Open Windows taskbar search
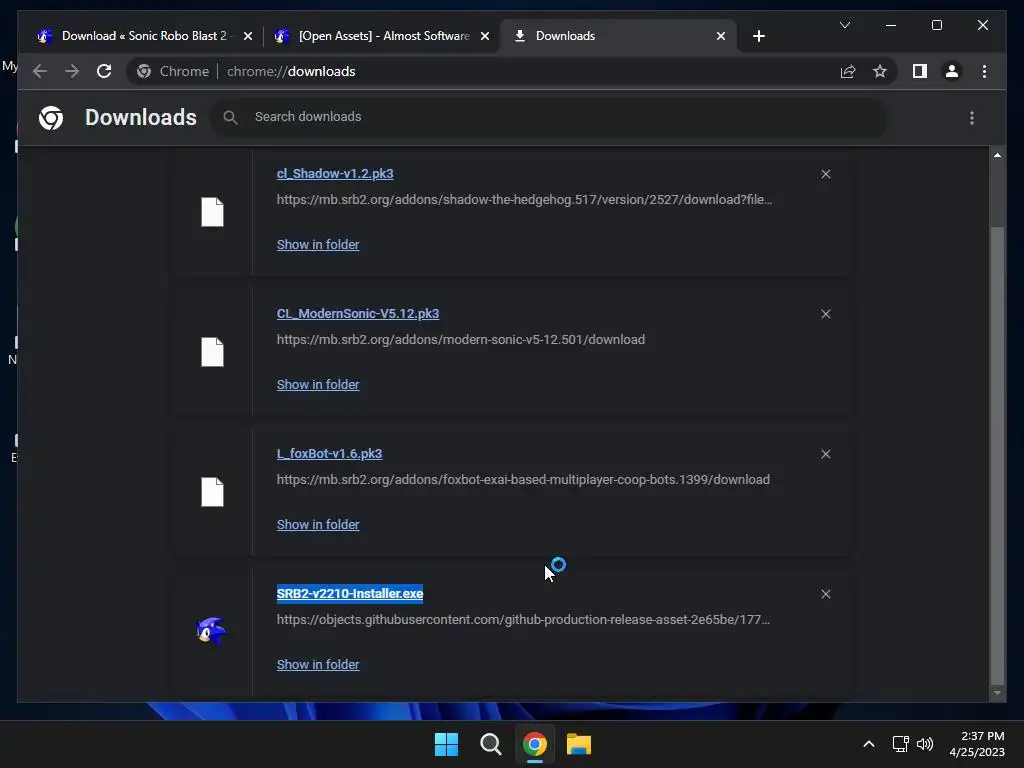 (490, 744)
